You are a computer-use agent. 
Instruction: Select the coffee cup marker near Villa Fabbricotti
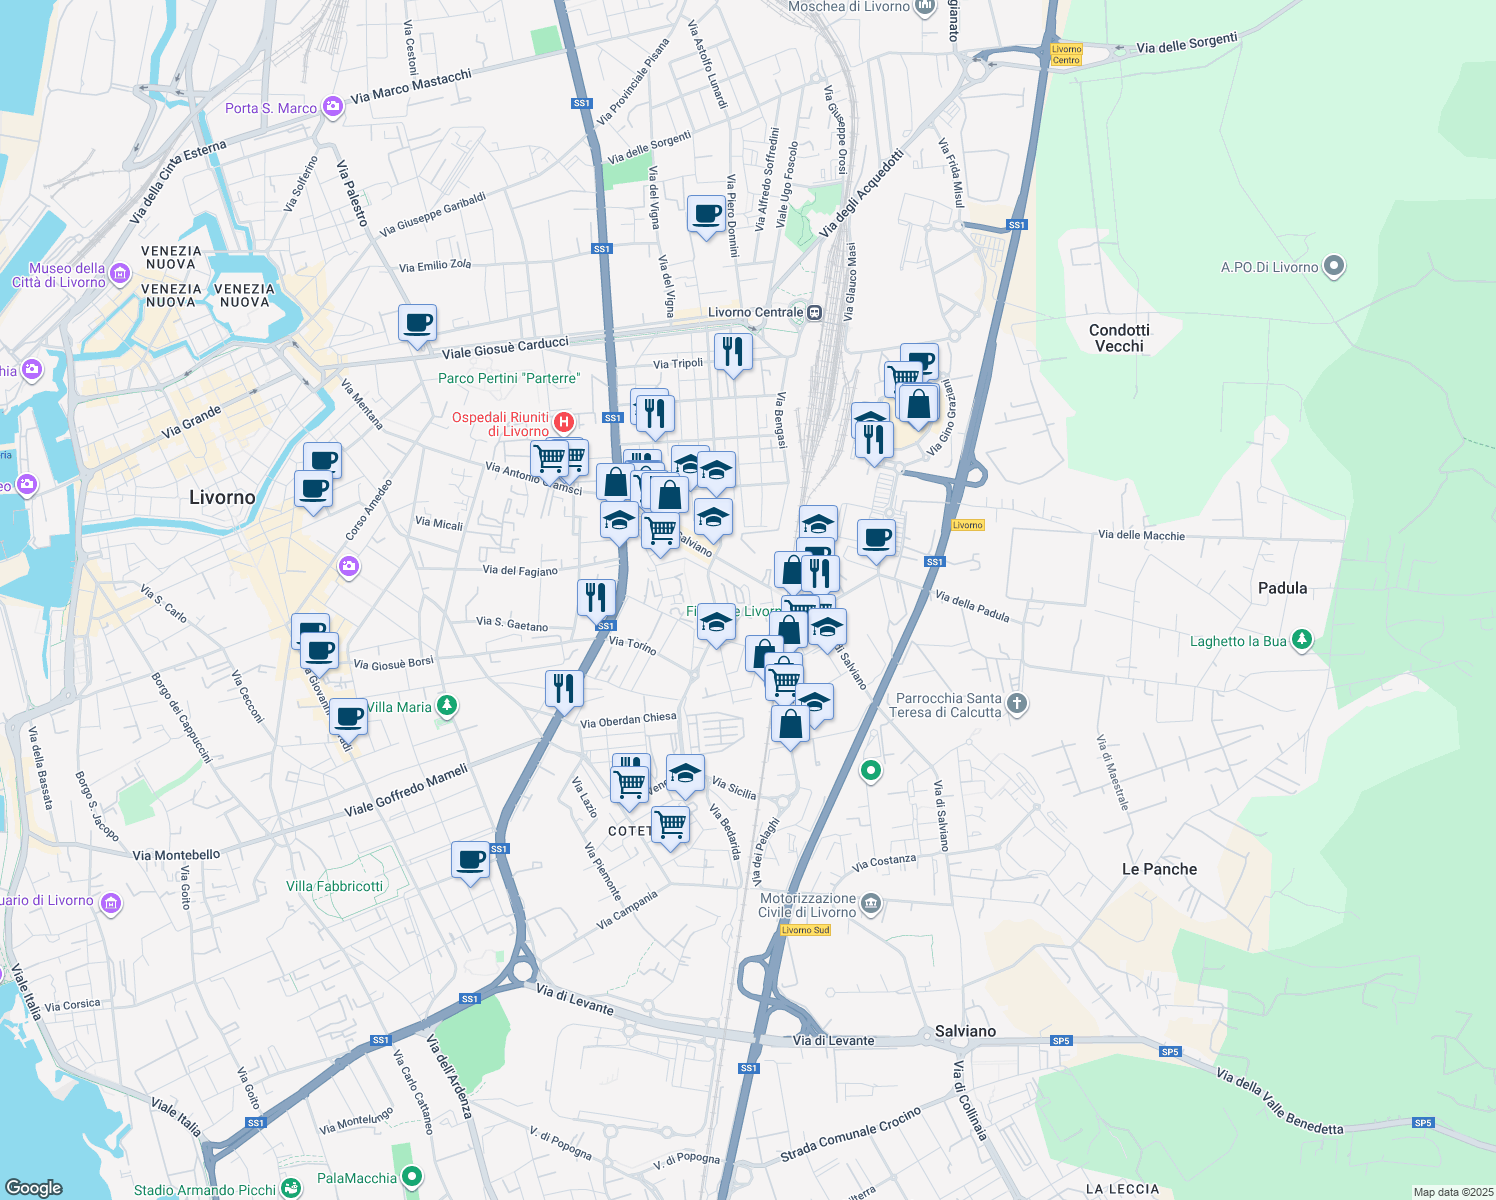click(469, 860)
